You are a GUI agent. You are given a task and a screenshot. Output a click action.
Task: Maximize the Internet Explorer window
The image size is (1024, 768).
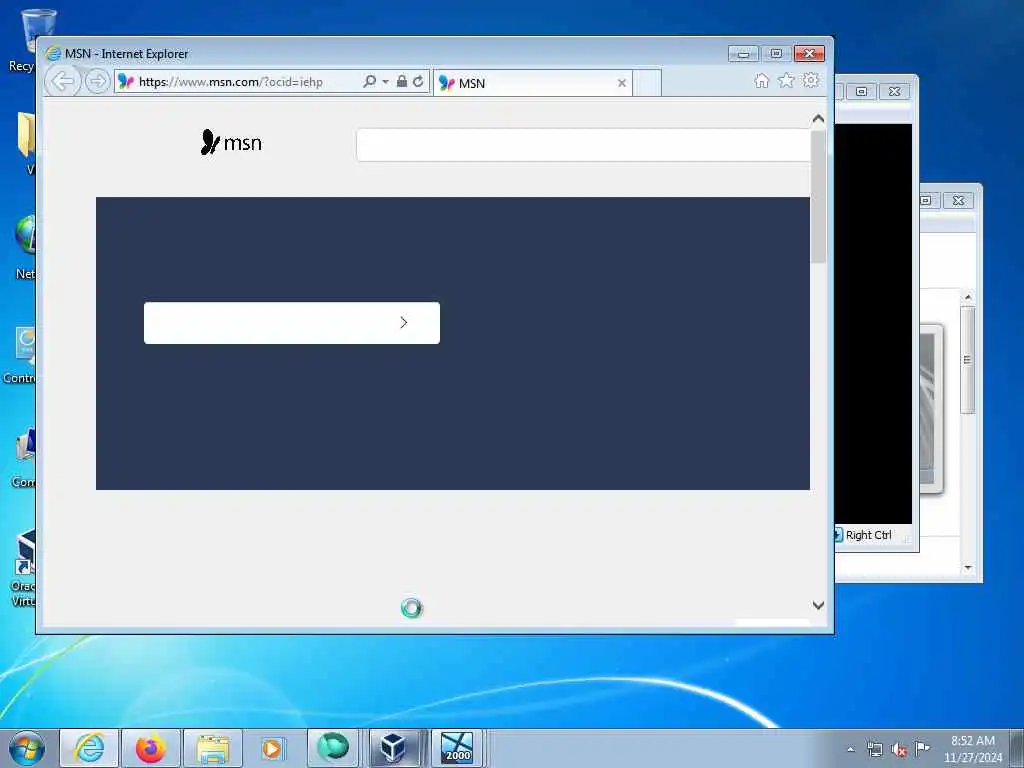pyautogui.click(x=776, y=54)
